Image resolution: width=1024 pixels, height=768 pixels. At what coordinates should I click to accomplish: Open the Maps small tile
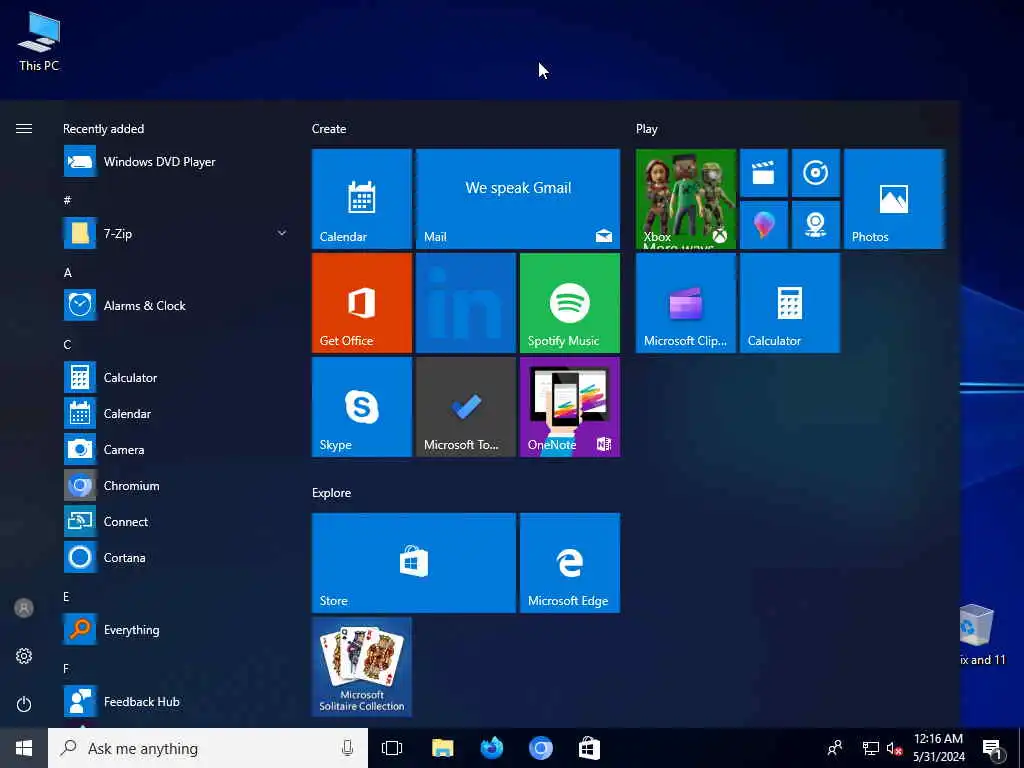[x=816, y=225]
